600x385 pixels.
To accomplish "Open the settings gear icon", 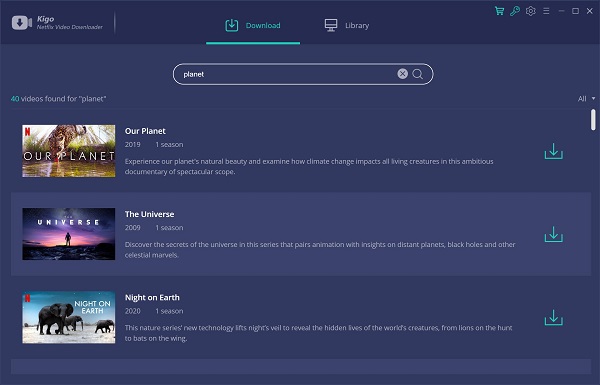I will point(531,11).
